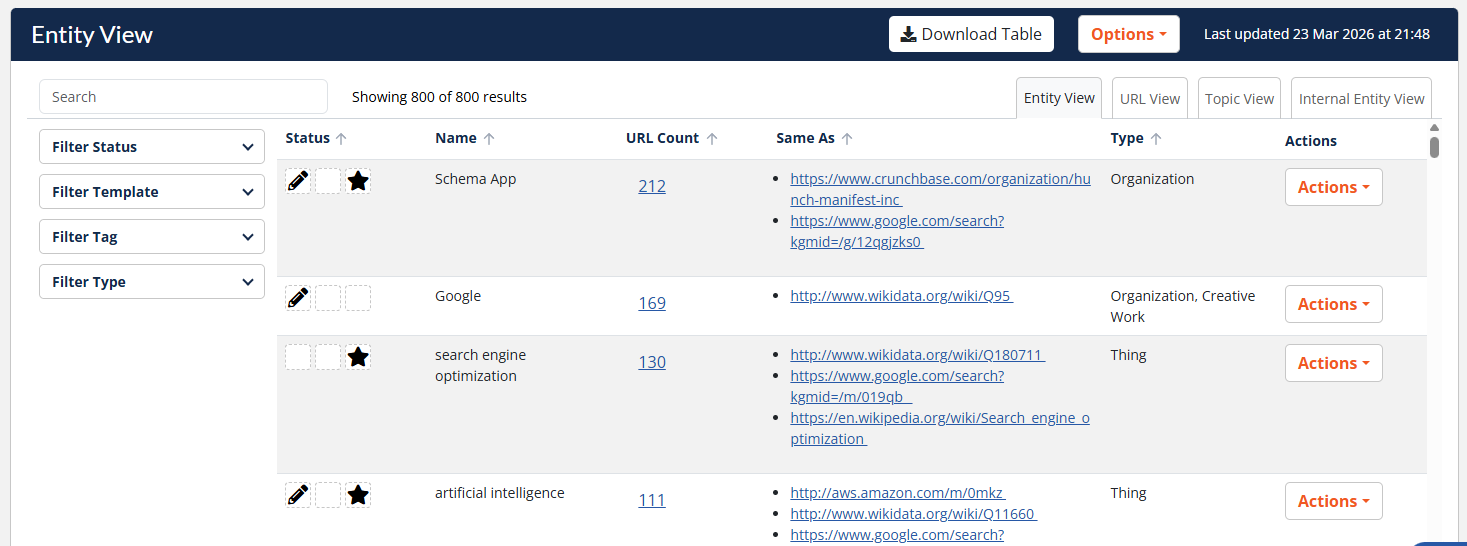Open the aws.amazon.com/m/0mkz link

coord(897,493)
